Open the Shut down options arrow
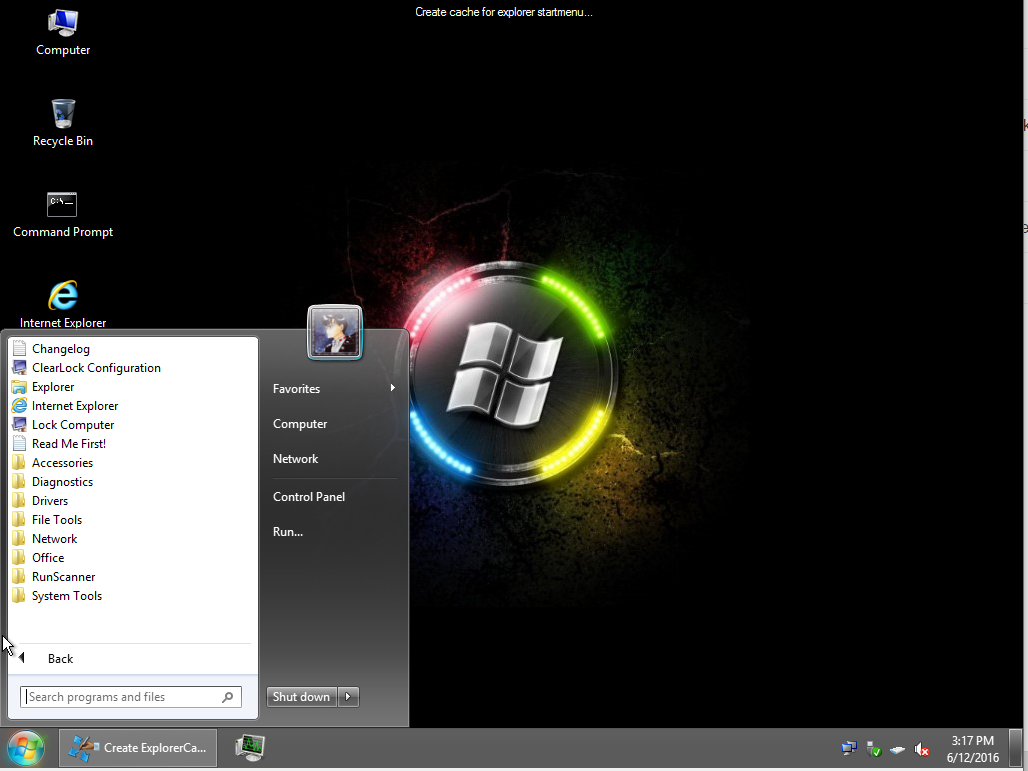The height and width of the screenshot is (771, 1028). tap(348, 697)
